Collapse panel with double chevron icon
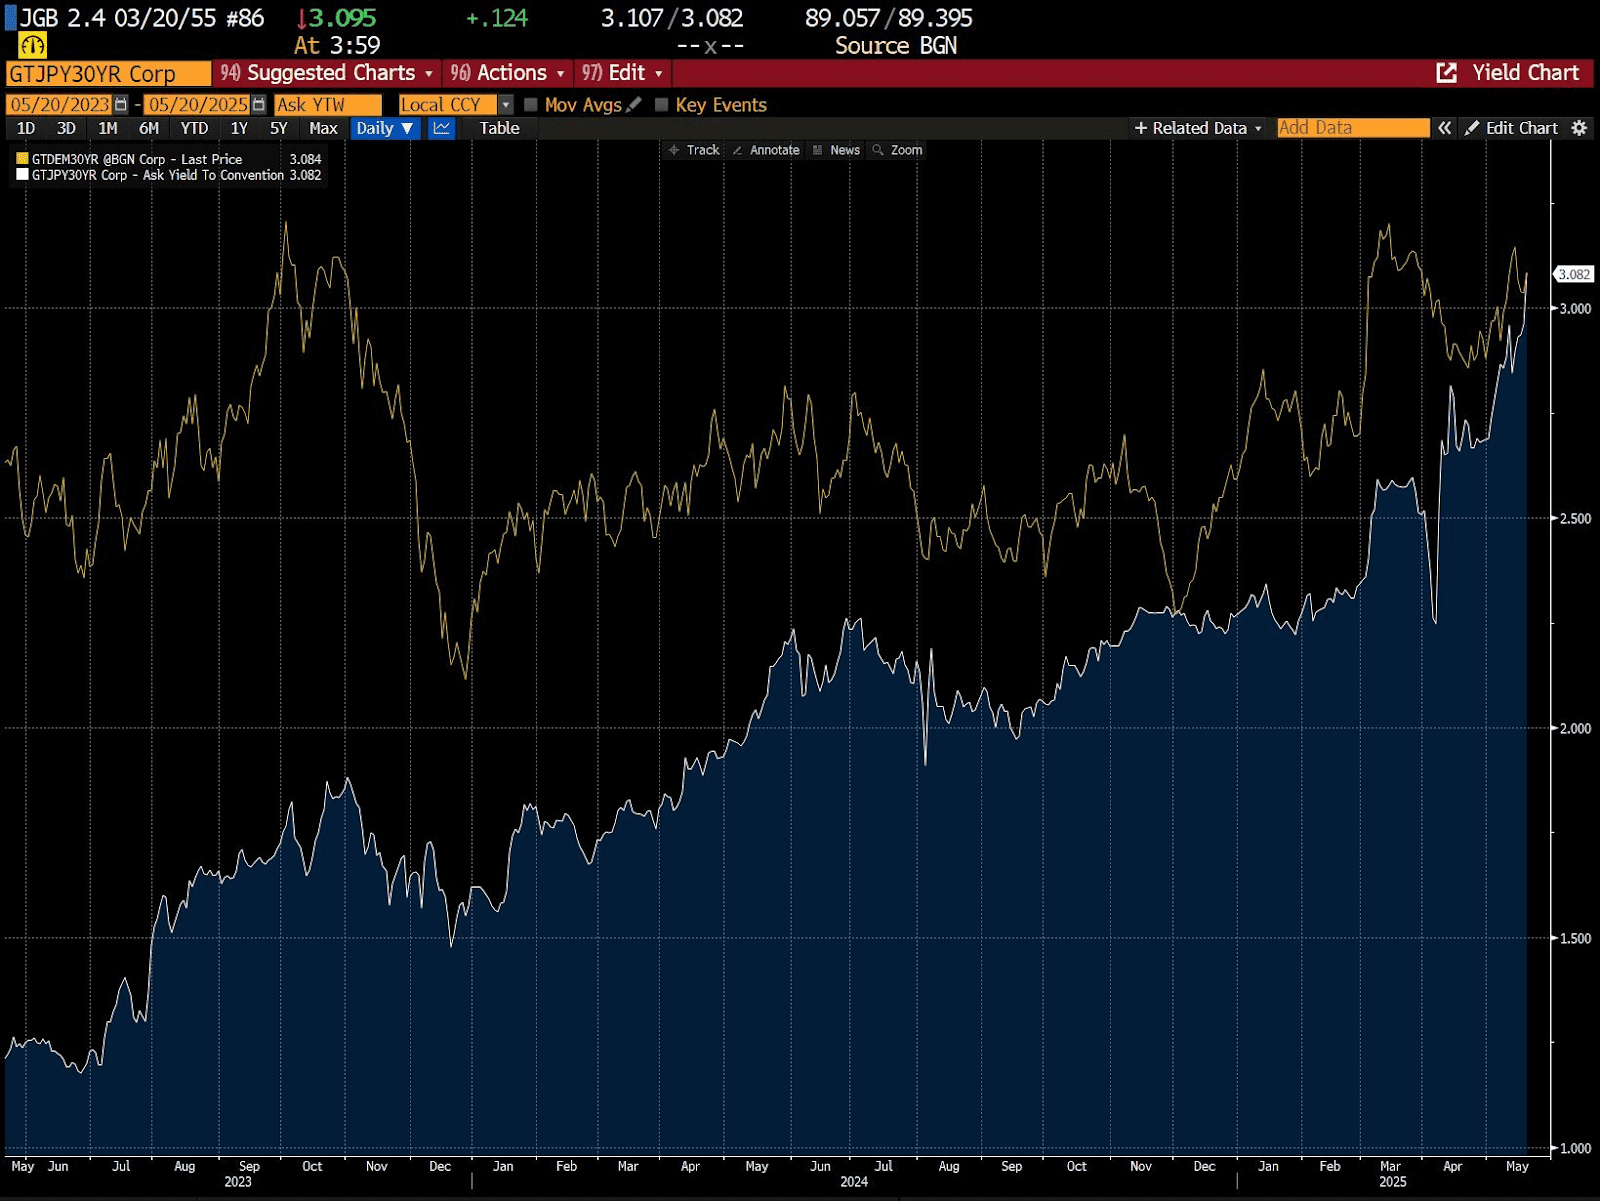1600x1201 pixels. click(1445, 128)
